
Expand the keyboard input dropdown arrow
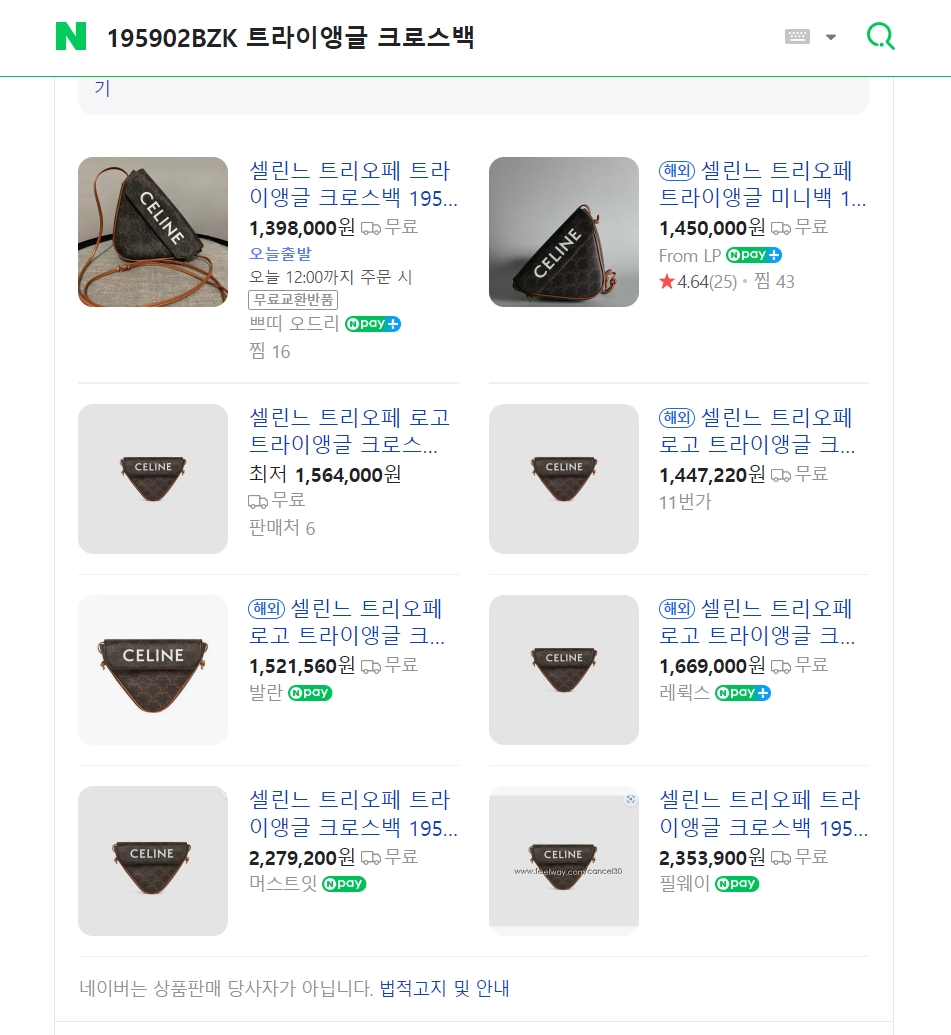(830, 38)
